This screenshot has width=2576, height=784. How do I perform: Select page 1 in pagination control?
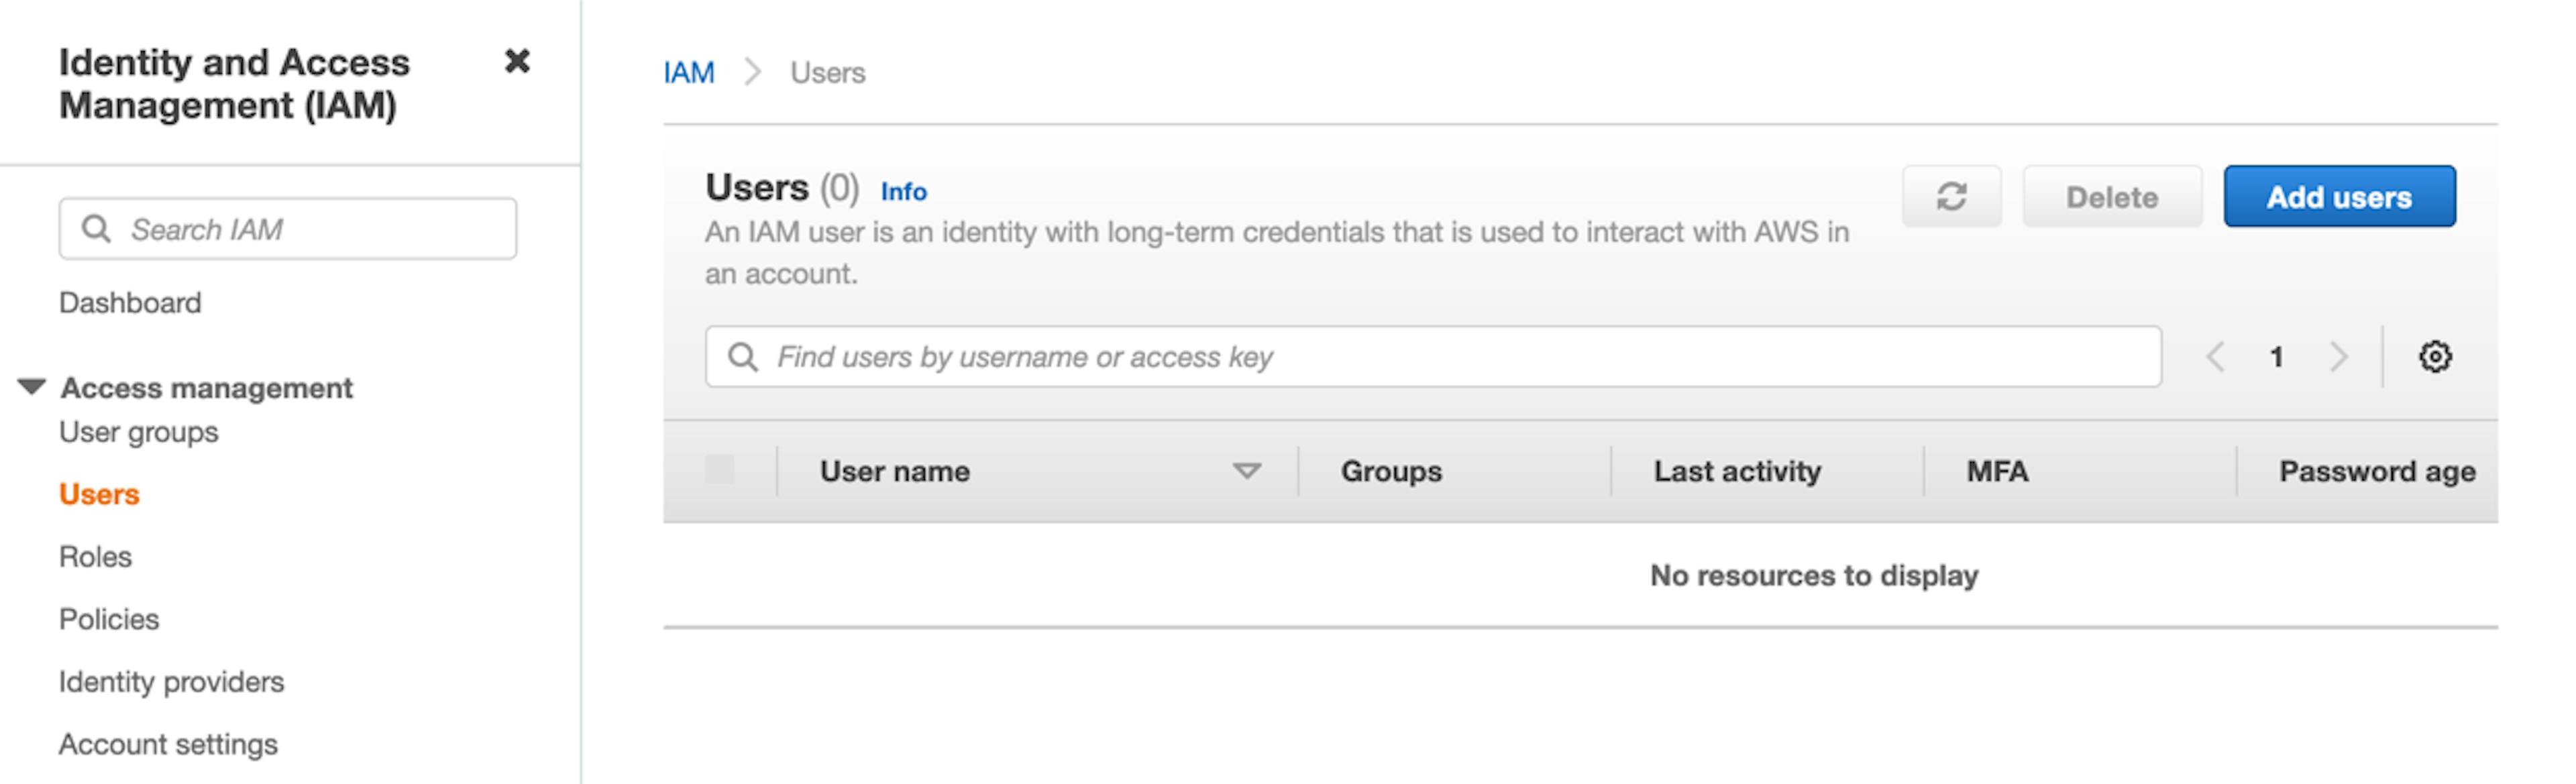tap(2277, 356)
